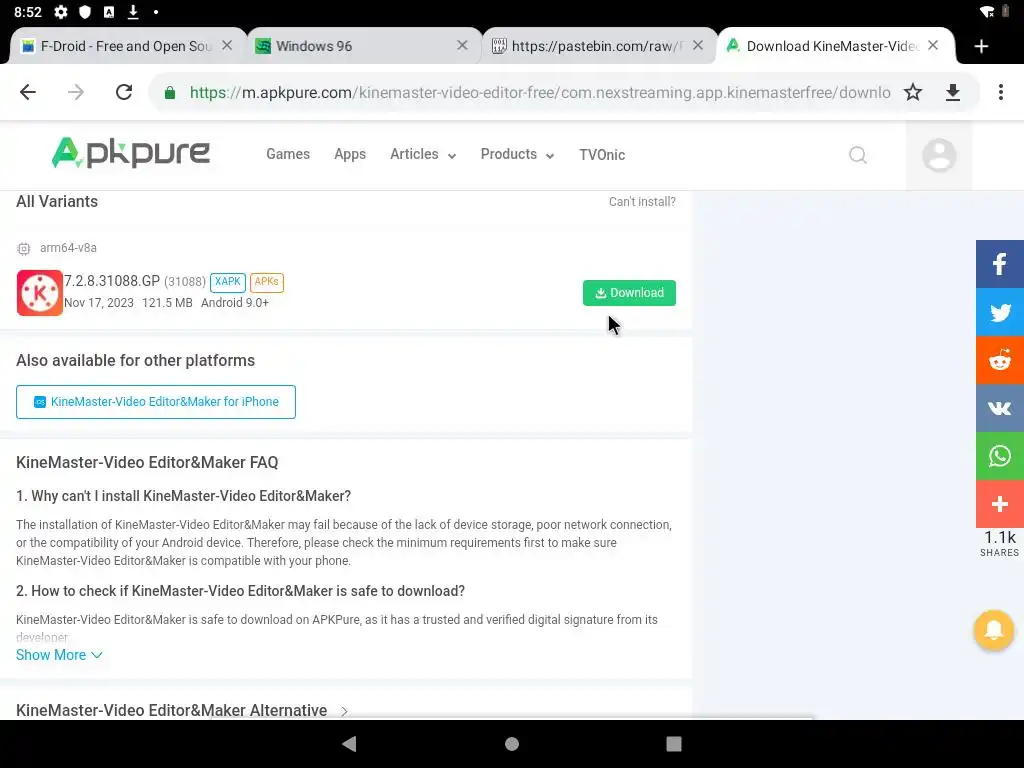Viewport: 1024px width, 768px height.
Task: Open the TVOnic link
Action: click(601, 155)
